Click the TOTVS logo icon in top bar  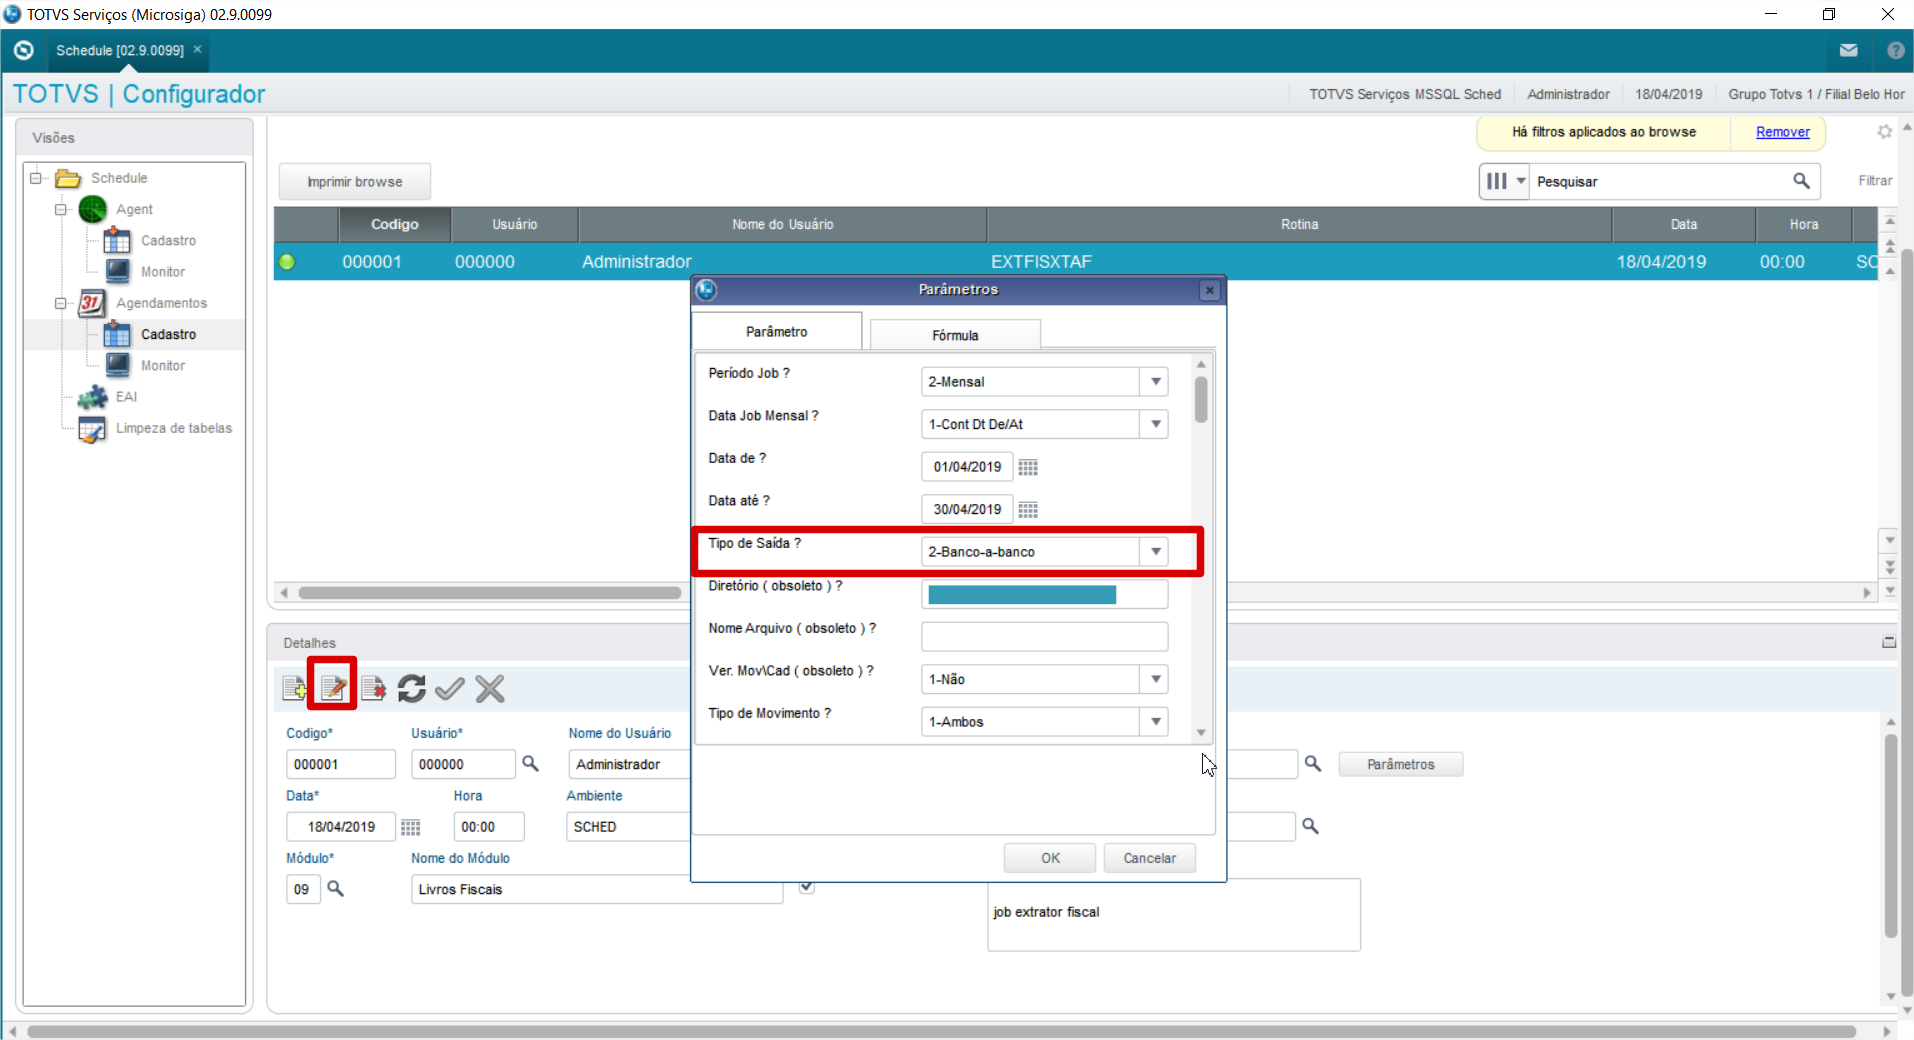point(24,50)
